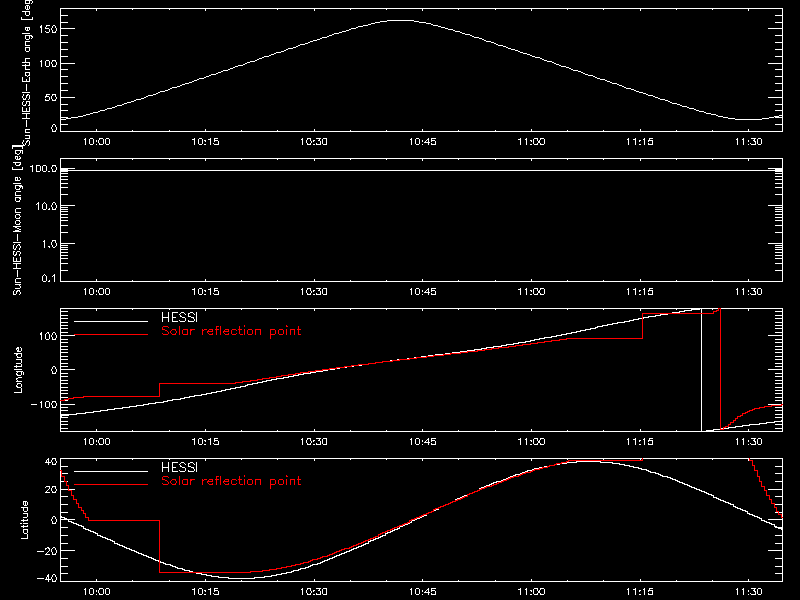Click the 40 tick on Latitude plot
This screenshot has height=600, width=800.
point(51,462)
